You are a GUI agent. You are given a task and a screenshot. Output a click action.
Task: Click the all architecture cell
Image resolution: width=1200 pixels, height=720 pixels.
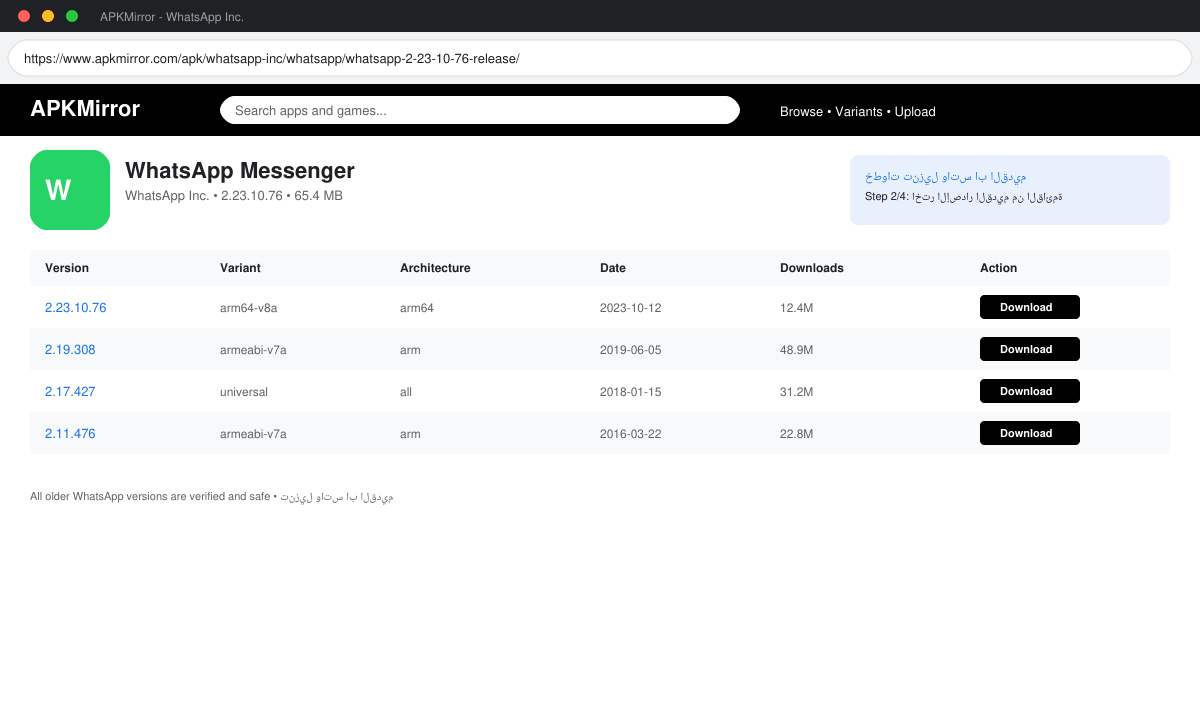[x=406, y=392]
